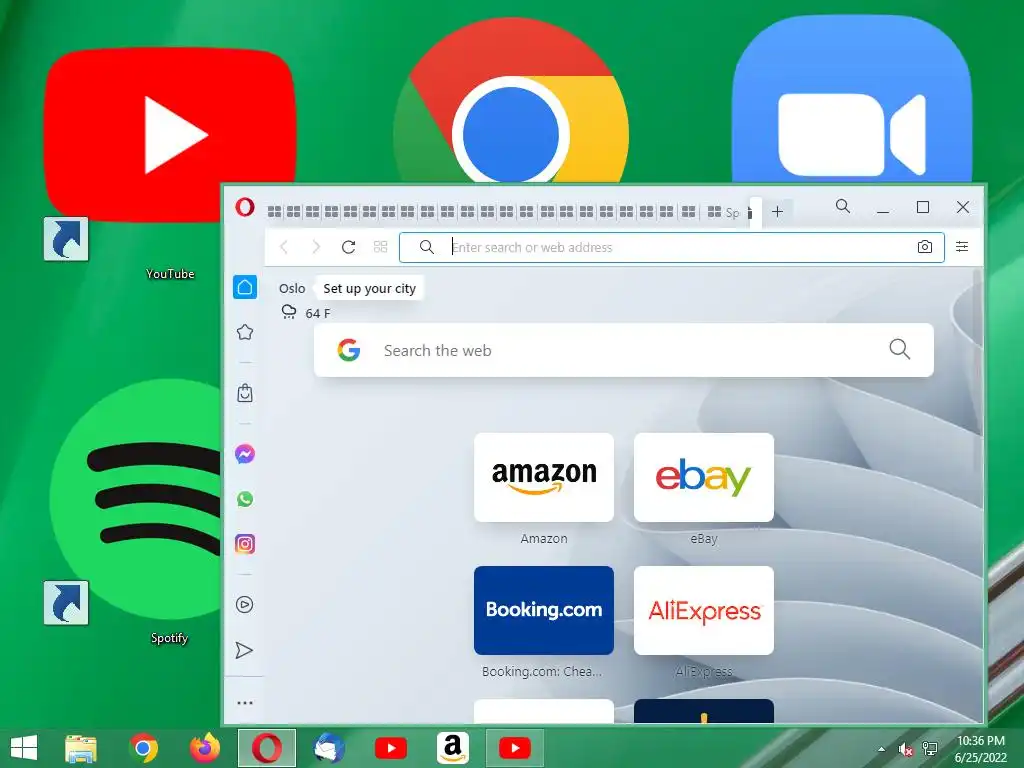Launch WhatsApp from Opera sidebar
The image size is (1024, 768).
[245, 499]
